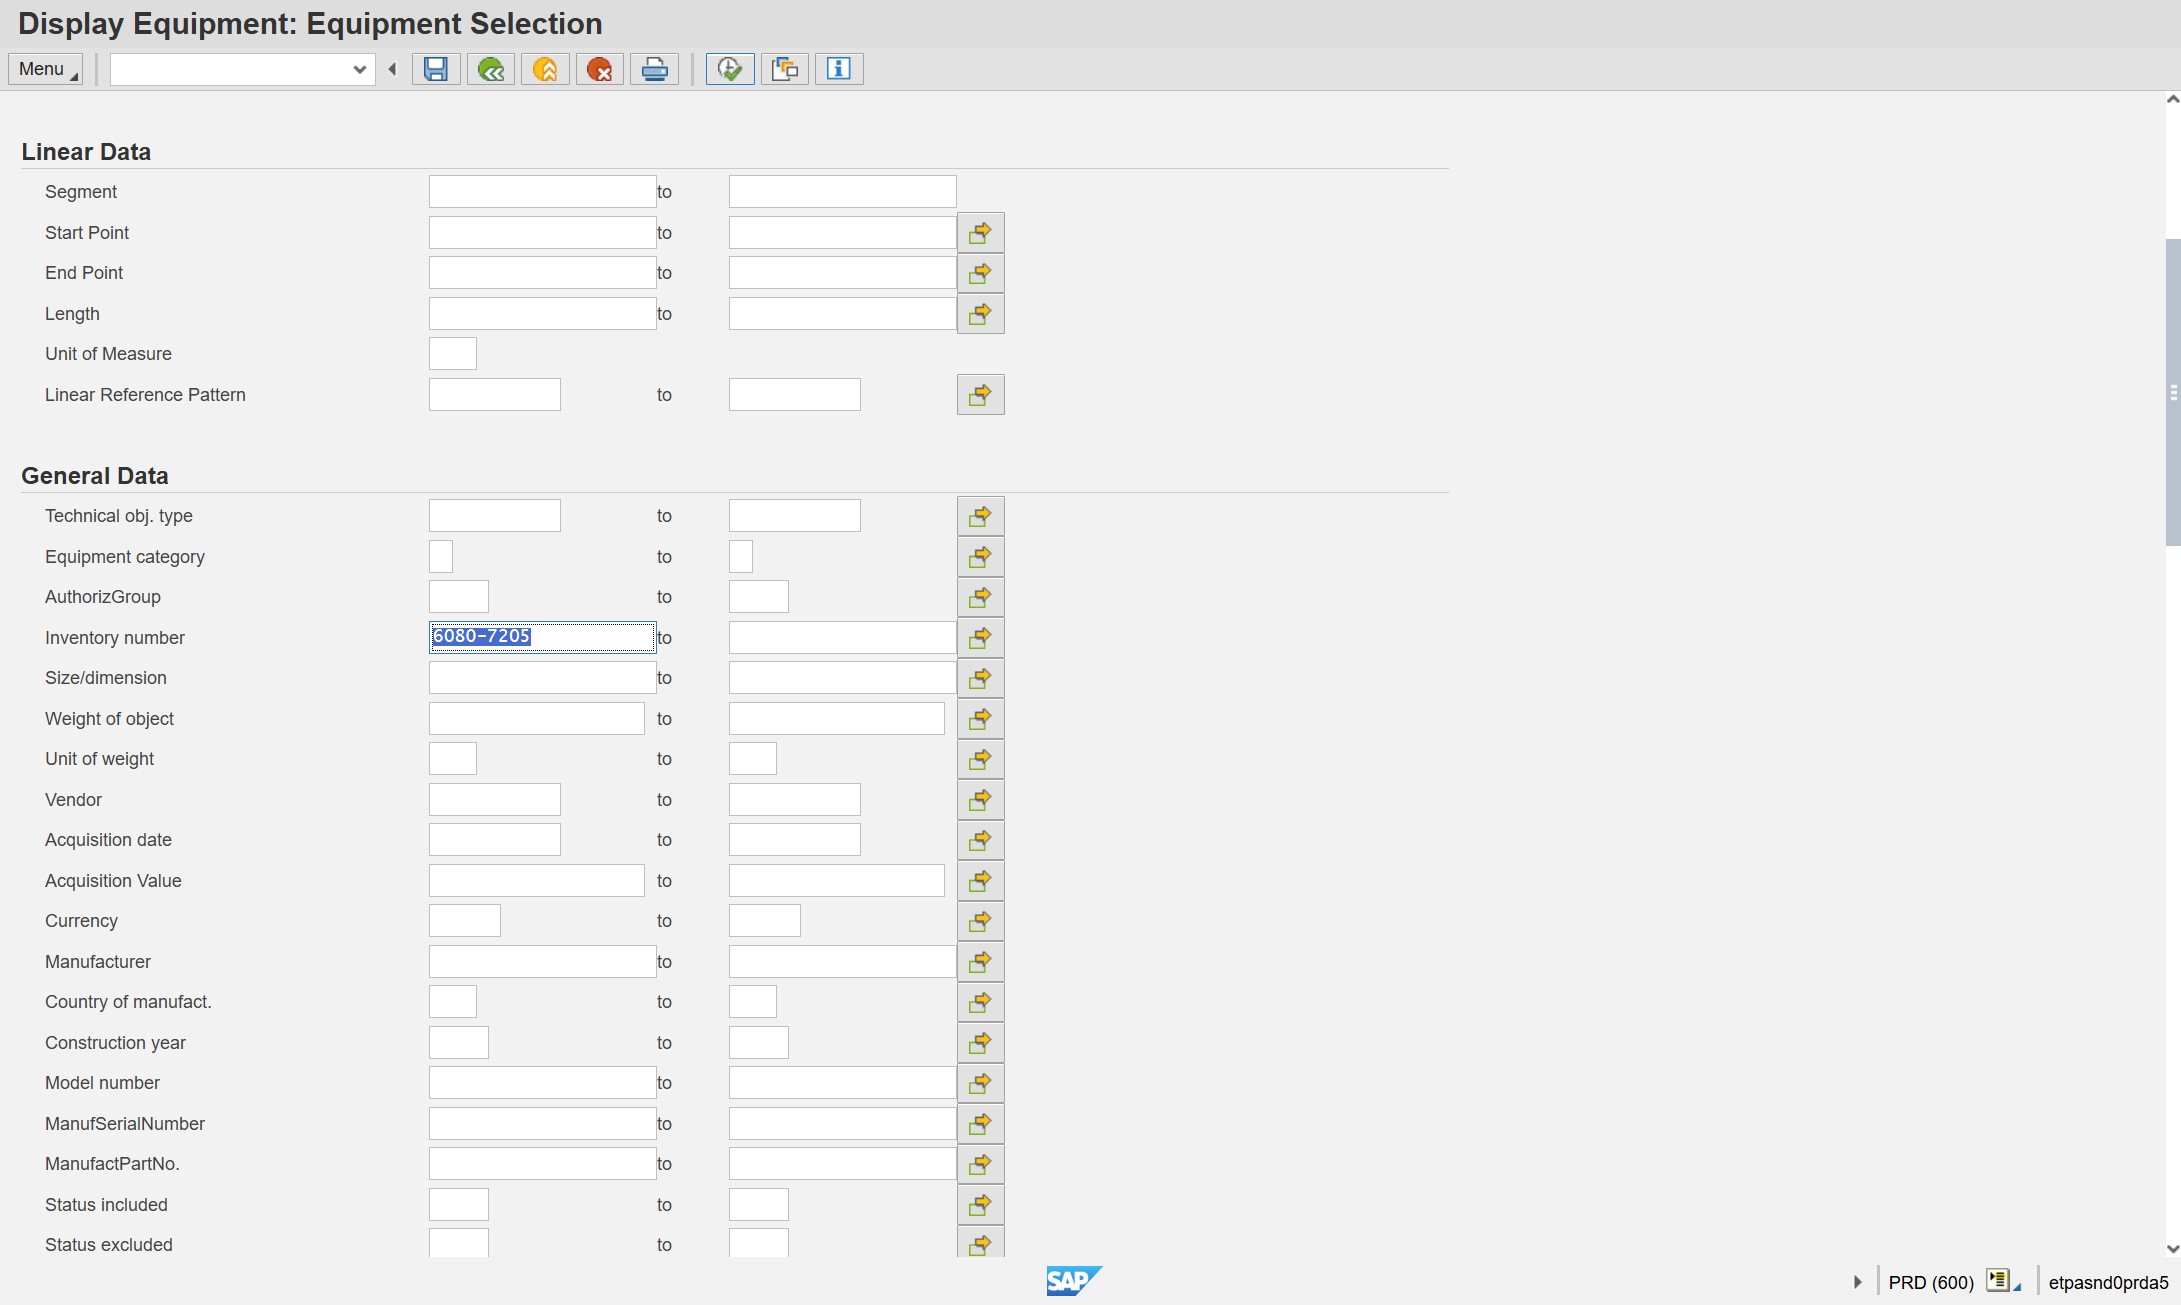This screenshot has width=2181, height=1305.
Task: Open multiple selection for Construction year
Action: point(981,1043)
